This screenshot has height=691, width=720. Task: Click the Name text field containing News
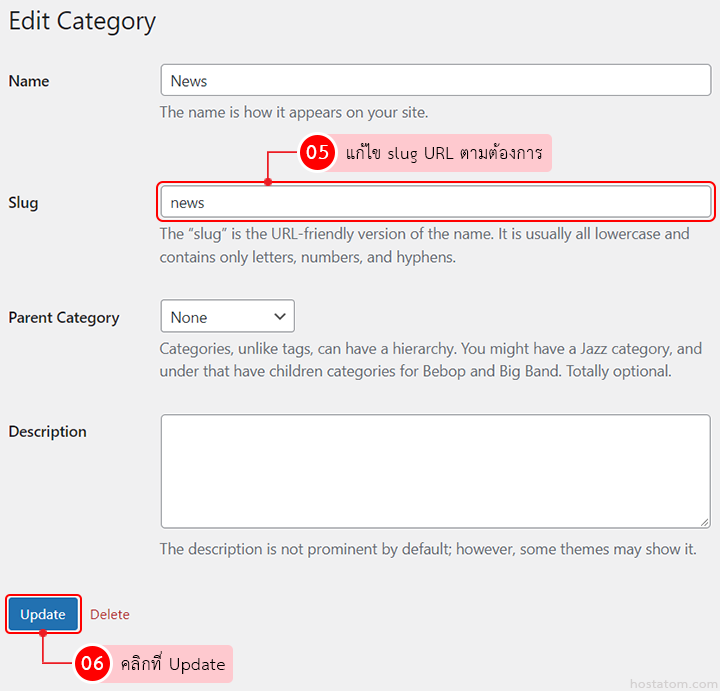(x=435, y=81)
